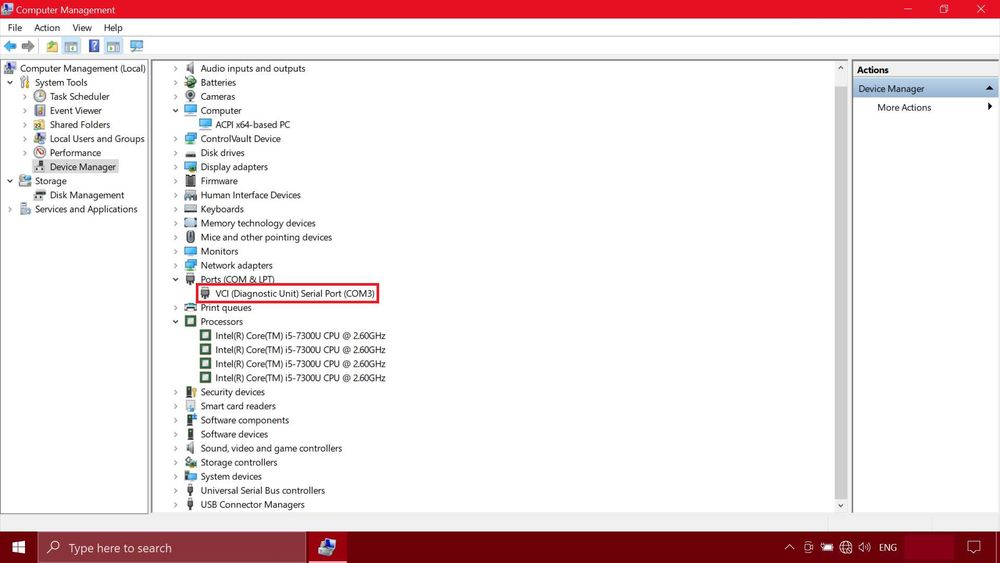
Task: Select Computer Management (Local) root
Action: point(82,68)
